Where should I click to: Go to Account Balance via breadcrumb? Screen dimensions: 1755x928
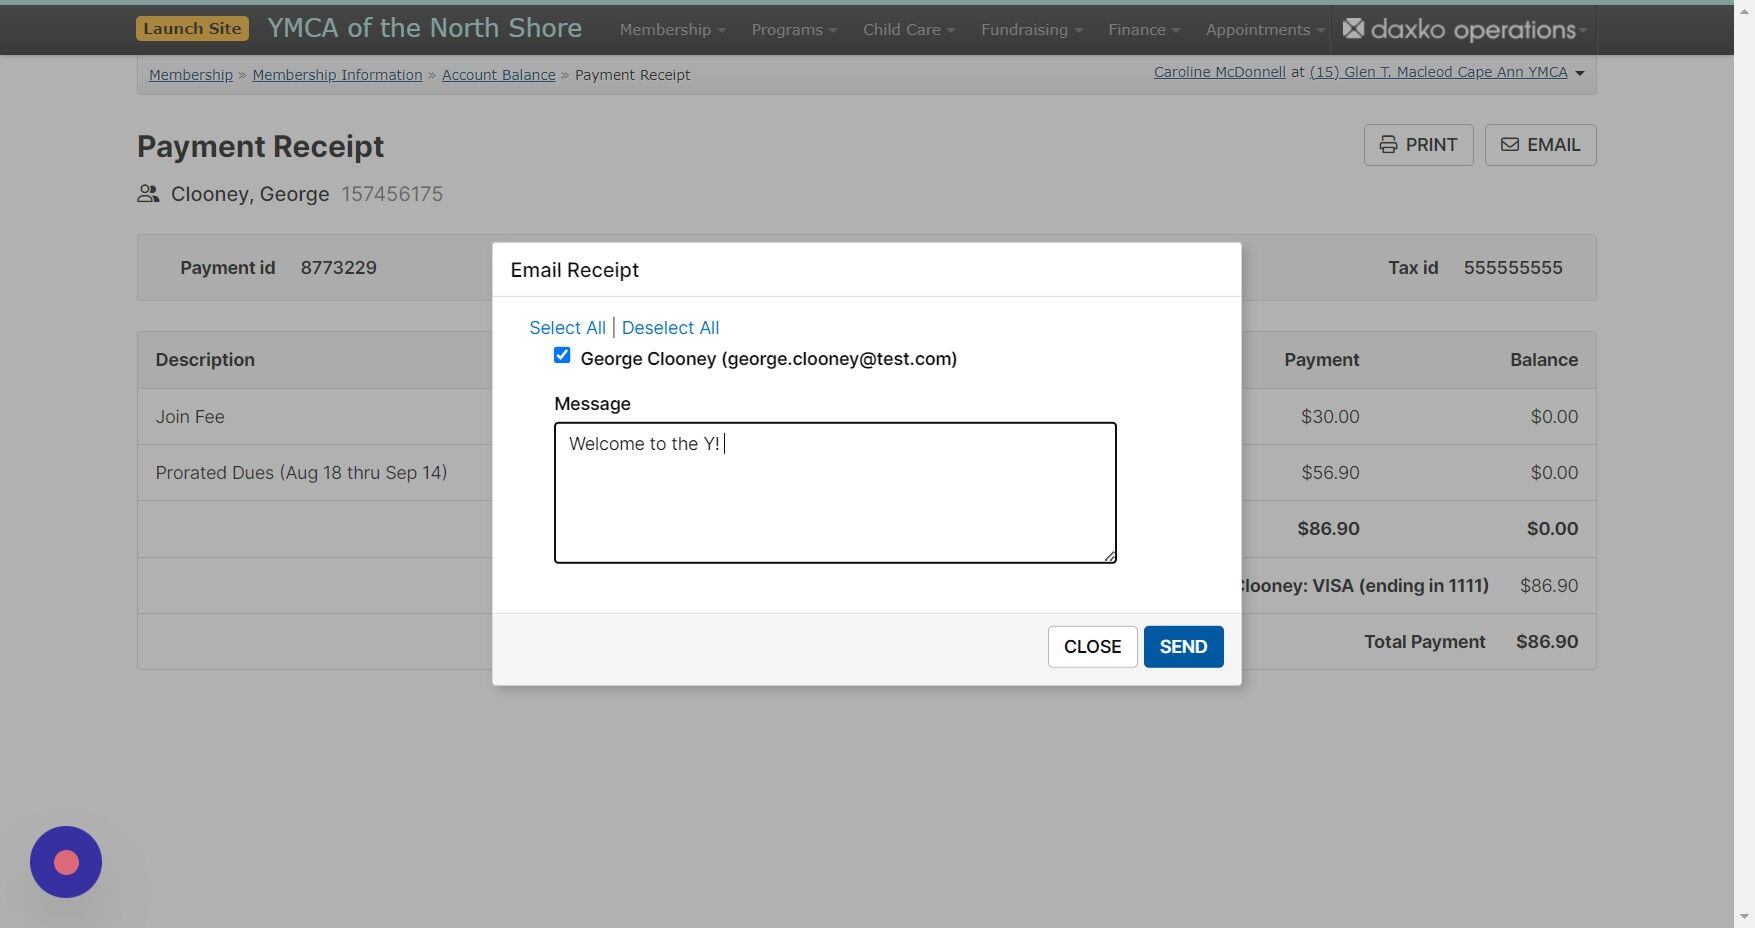498,74
